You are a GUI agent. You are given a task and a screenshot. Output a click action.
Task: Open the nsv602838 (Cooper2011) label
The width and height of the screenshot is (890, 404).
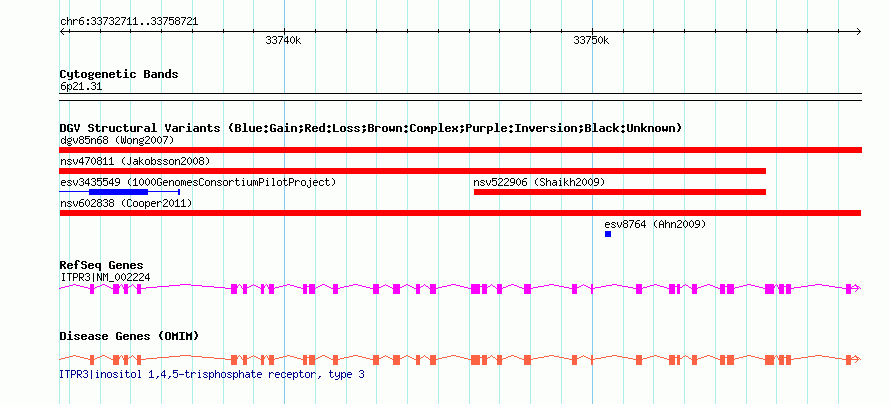[x=126, y=203]
